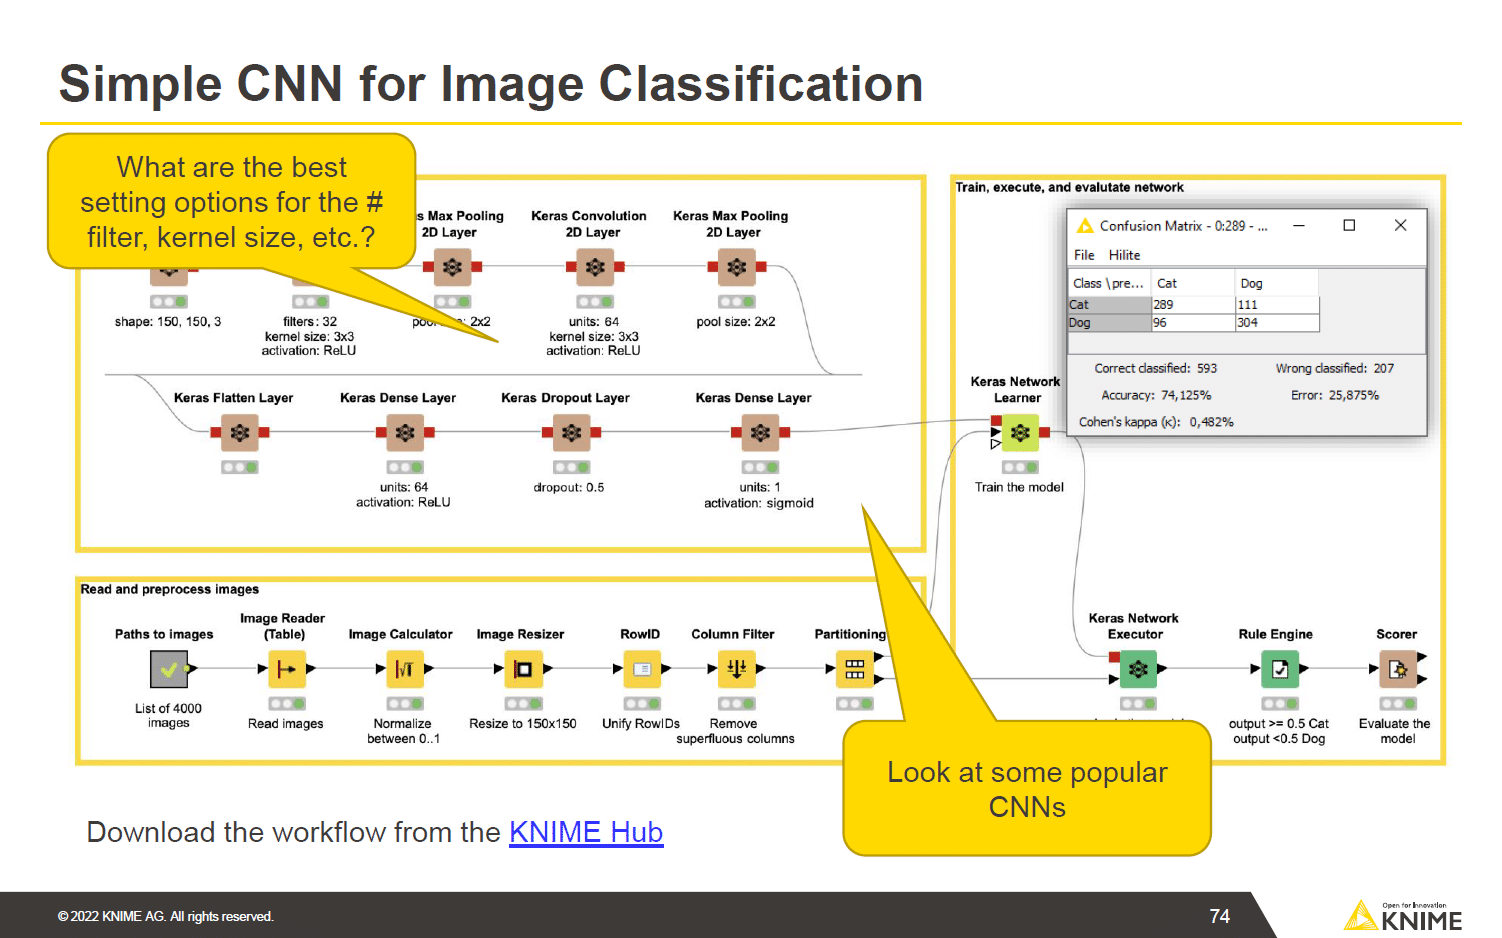Select the Partitioning node
The width and height of the screenshot is (1502, 938).
coord(855,669)
